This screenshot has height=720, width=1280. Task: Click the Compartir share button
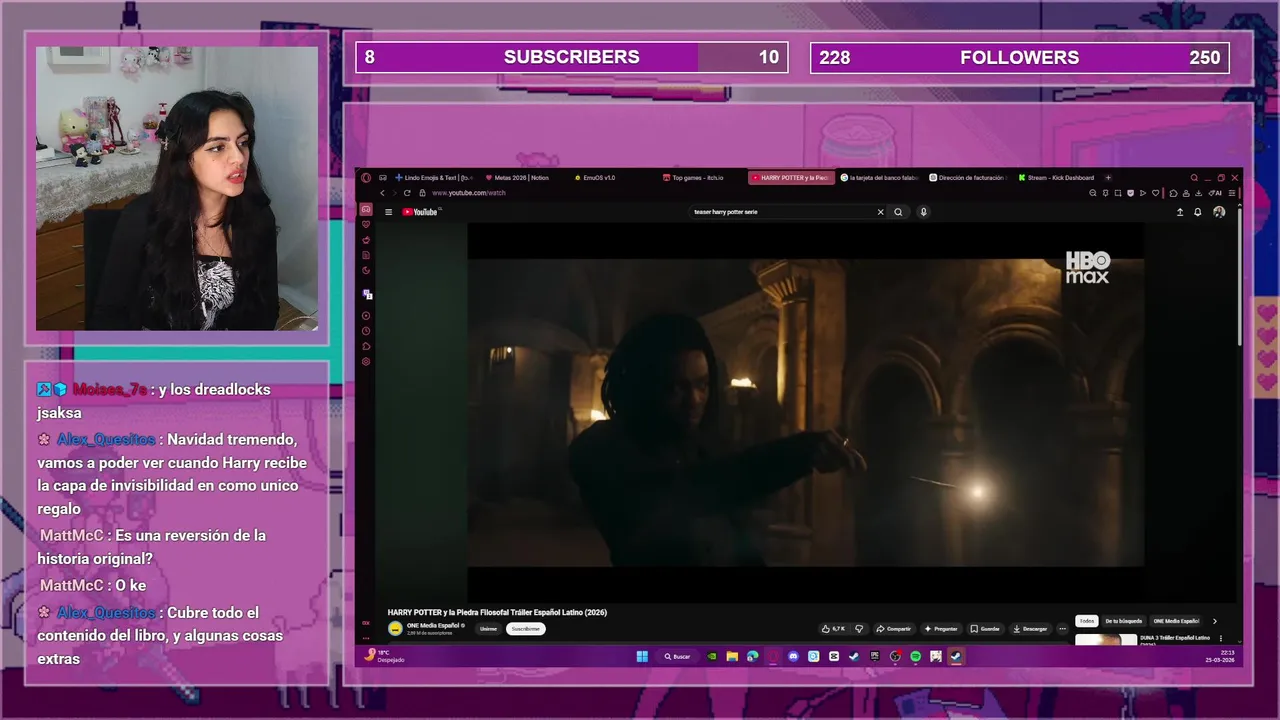coord(894,629)
